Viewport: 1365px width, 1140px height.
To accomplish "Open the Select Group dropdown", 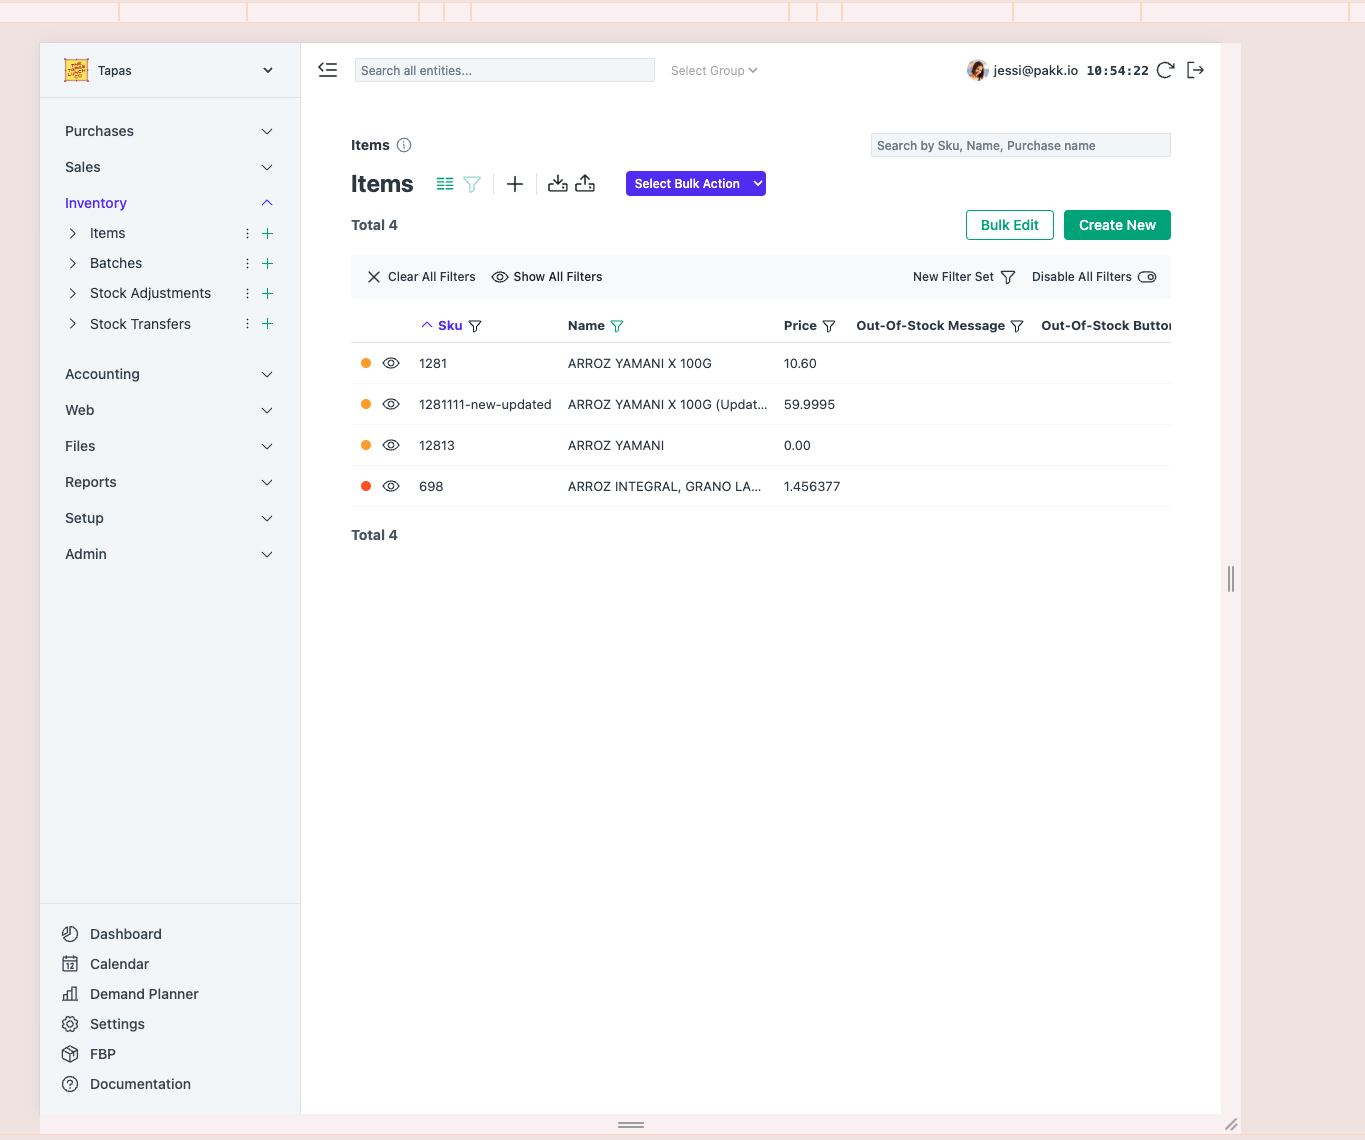I will (x=714, y=71).
